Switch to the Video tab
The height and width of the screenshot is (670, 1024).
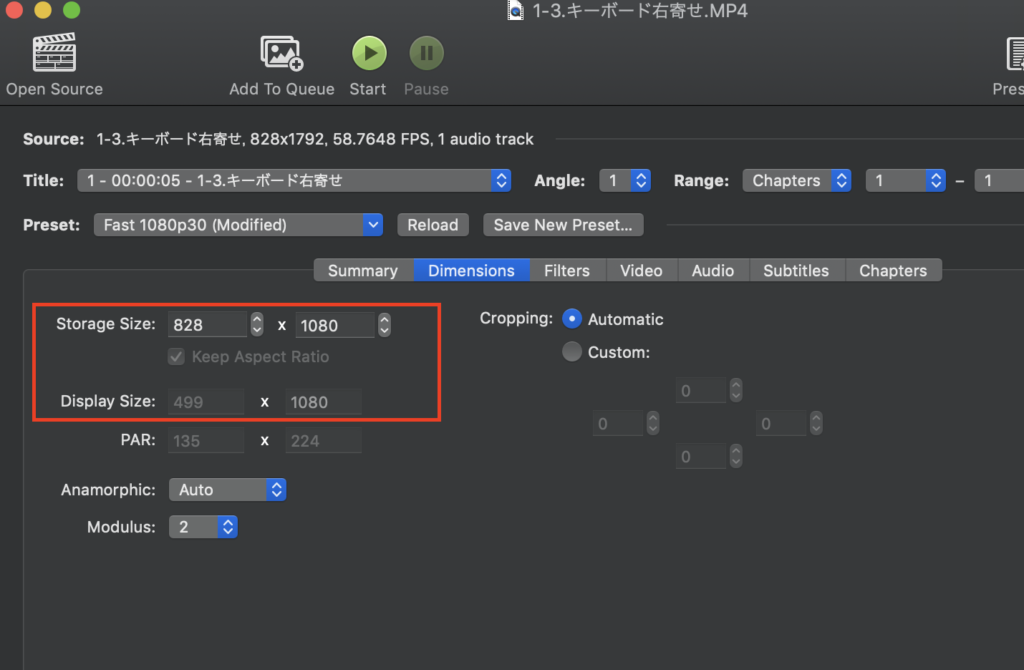click(641, 270)
